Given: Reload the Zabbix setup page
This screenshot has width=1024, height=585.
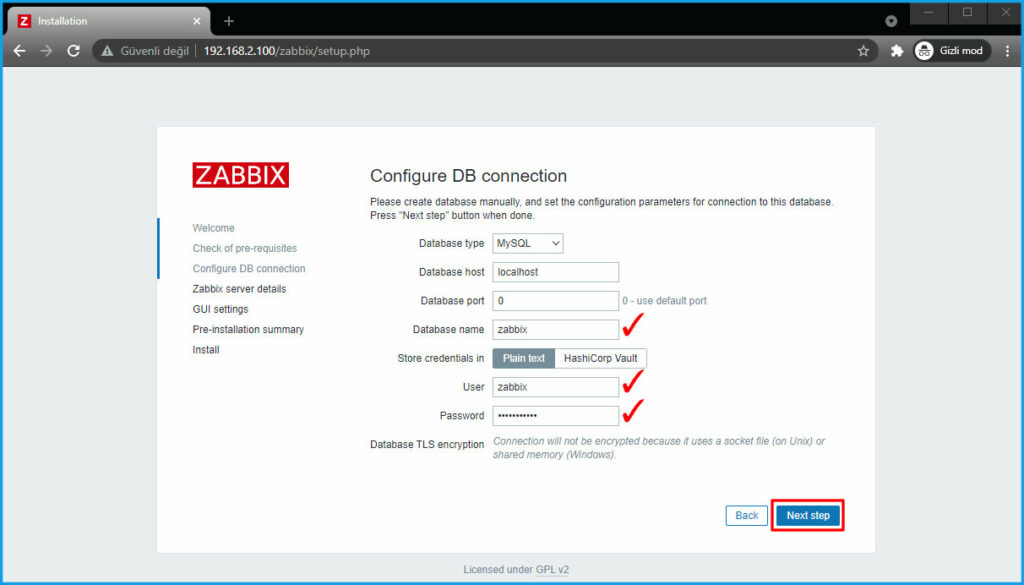Looking at the screenshot, I should click(x=73, y=51).
